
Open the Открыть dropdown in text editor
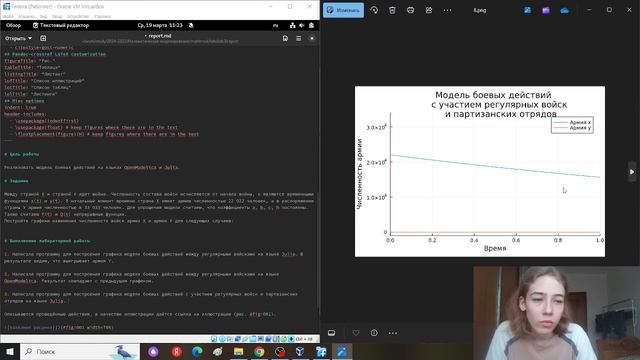coord(18,38)
